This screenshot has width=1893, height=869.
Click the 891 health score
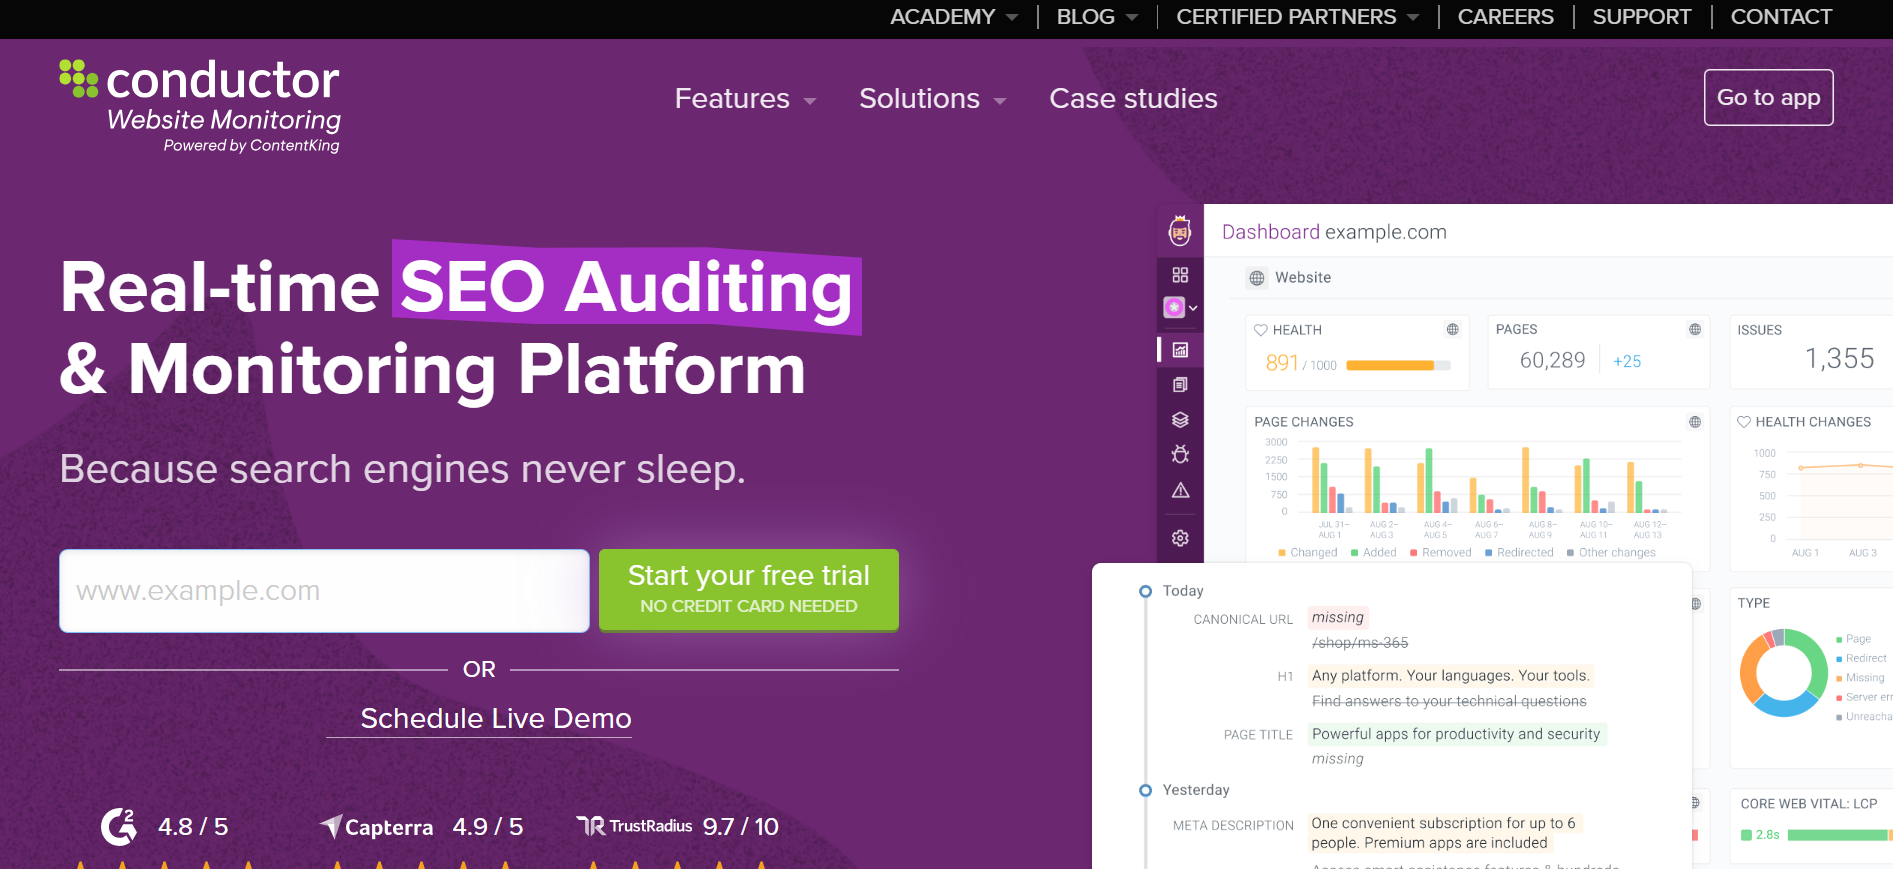1281,363
